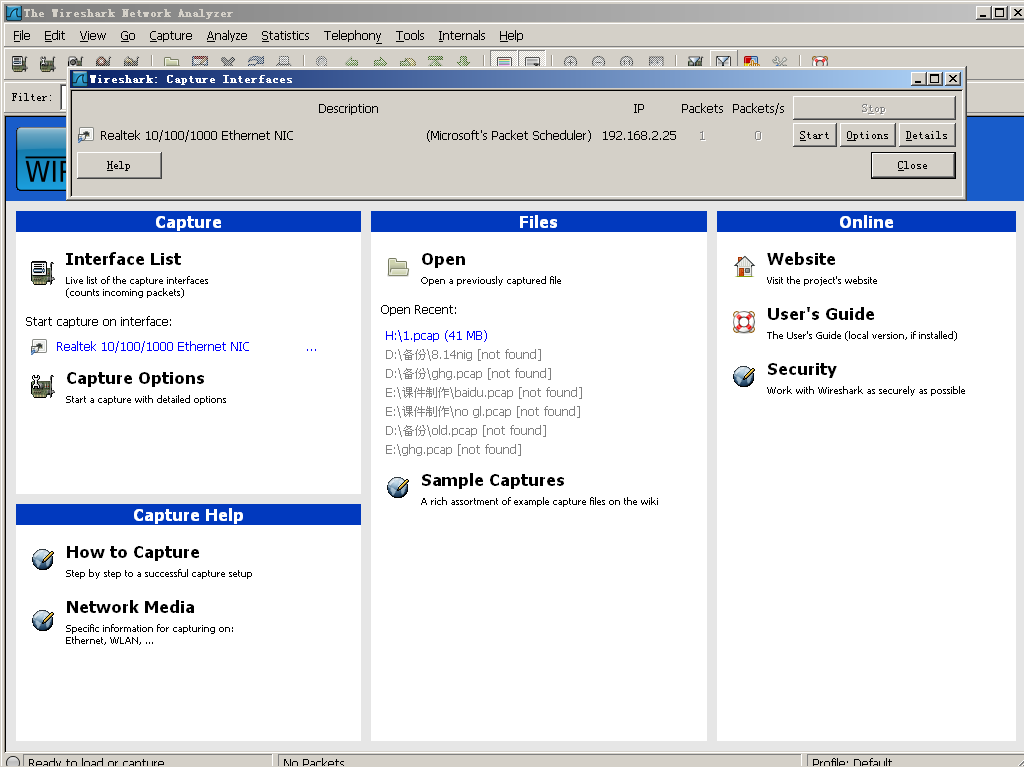Open the View menu

(x=93, y=36)
